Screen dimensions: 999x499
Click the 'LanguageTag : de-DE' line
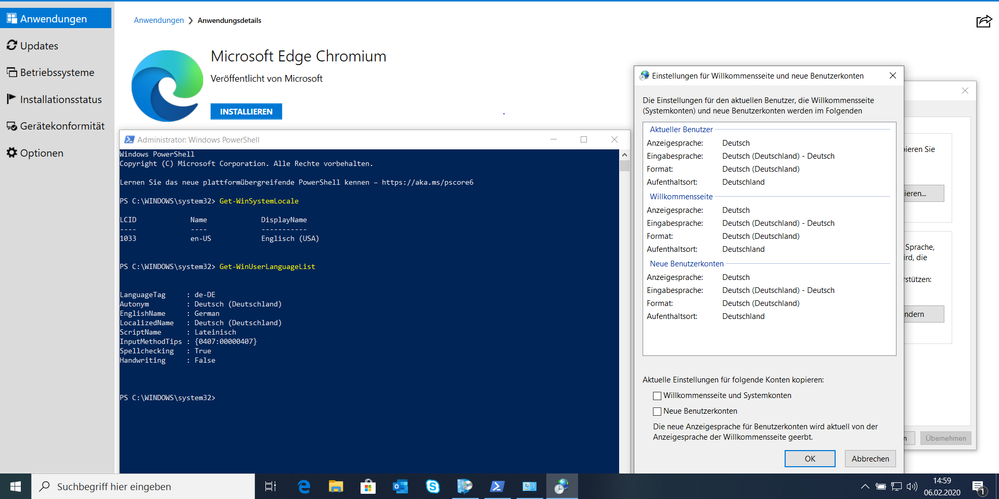[x=166, y=295]
